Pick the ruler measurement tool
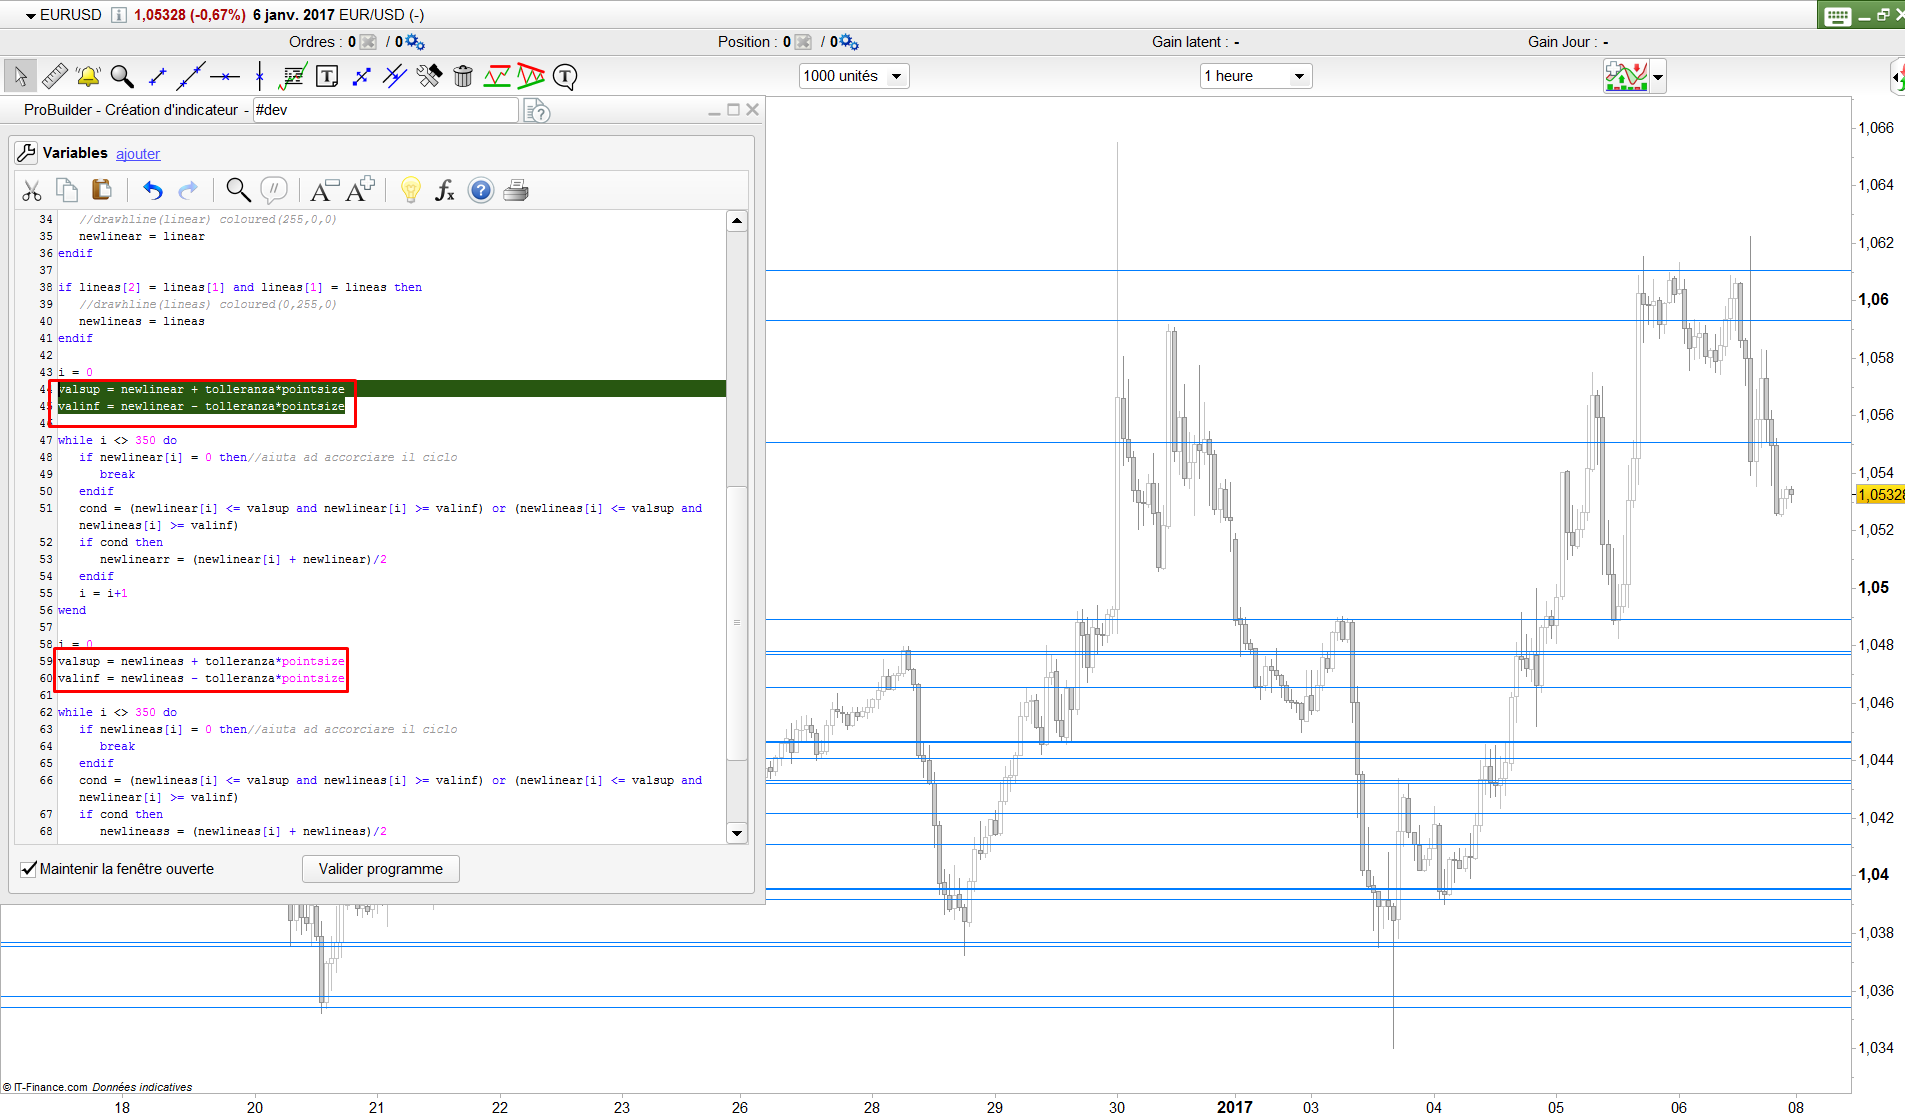The height and width of the screenshot is (1117, 1905). (55, 76)
